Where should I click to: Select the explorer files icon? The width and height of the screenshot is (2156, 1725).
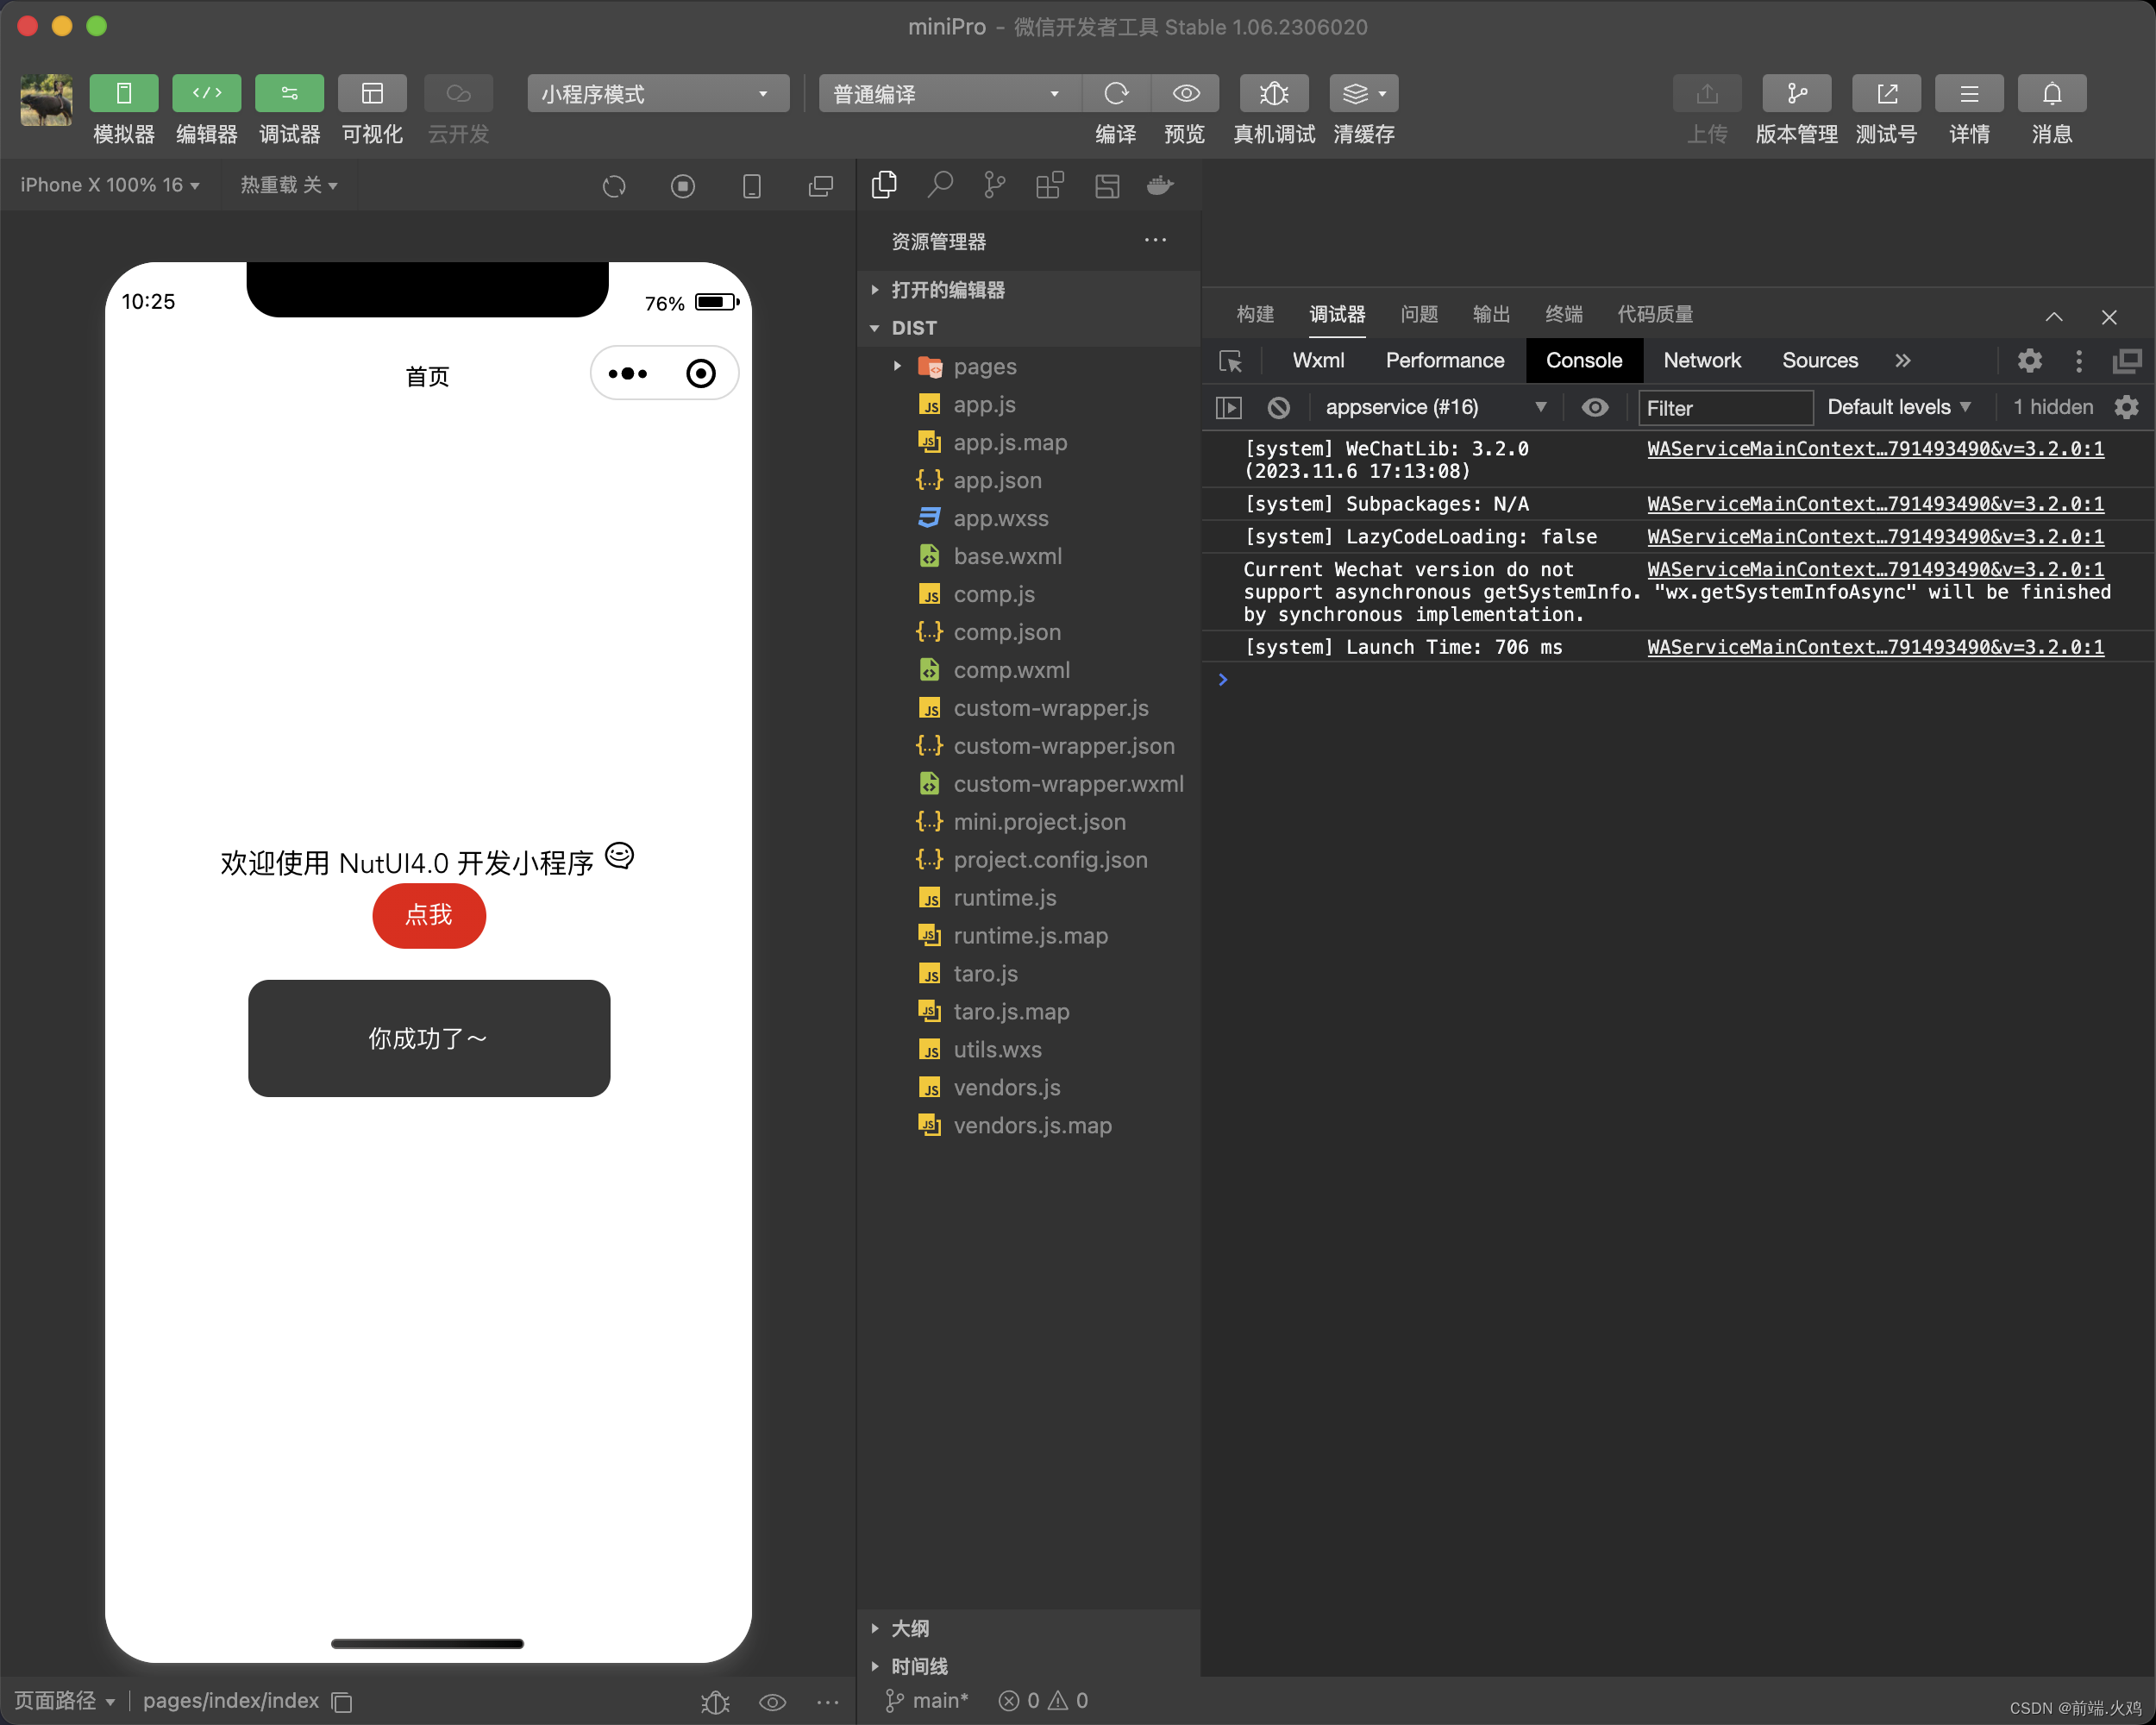(884, 185)
